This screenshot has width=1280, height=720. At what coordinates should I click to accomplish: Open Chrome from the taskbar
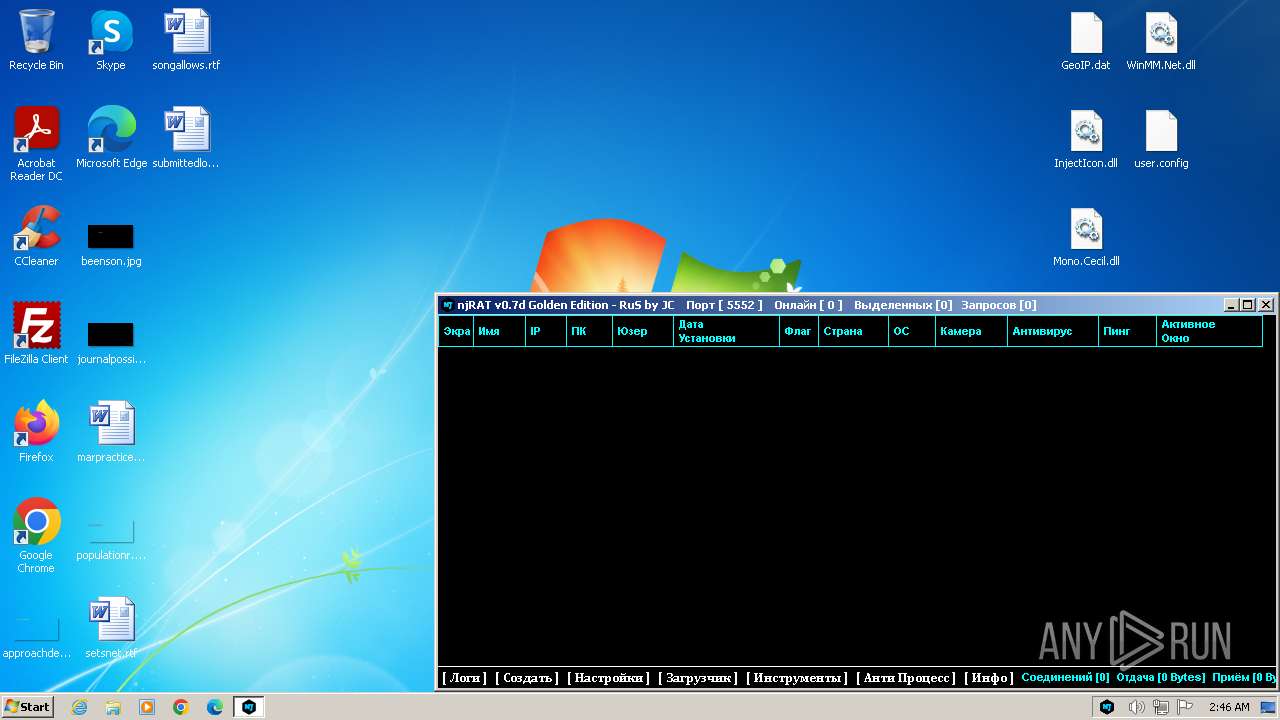[181, 707]
